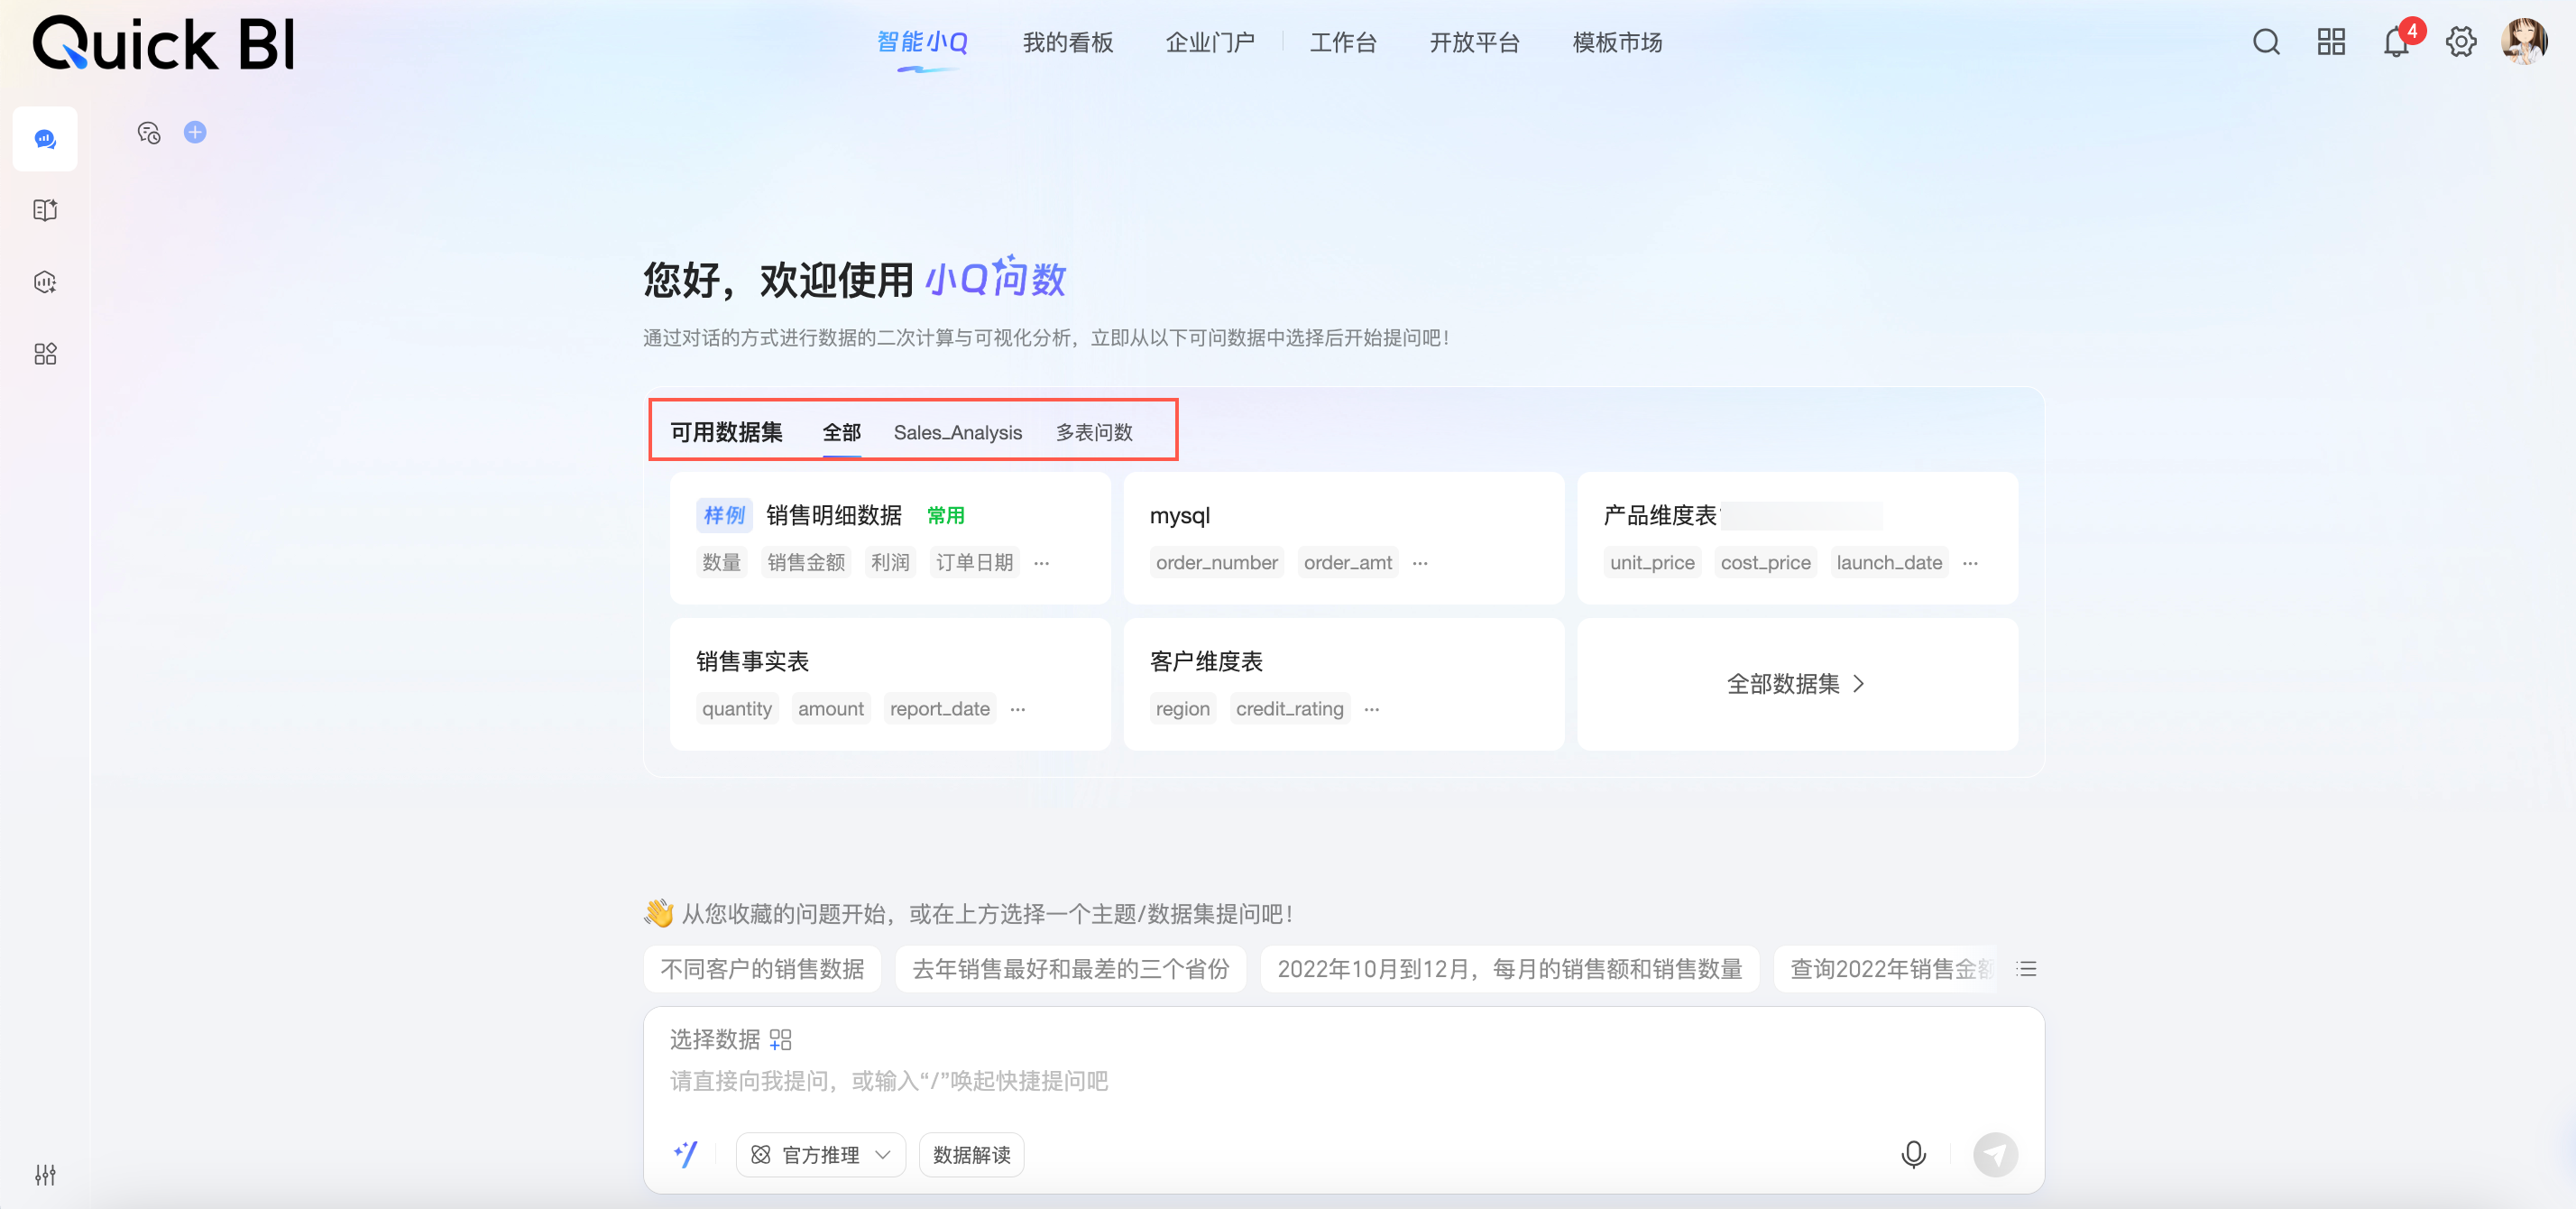Open the saved questions list icon
This screenshot has width=2576, height=1209.
(x=2026, y=968)
